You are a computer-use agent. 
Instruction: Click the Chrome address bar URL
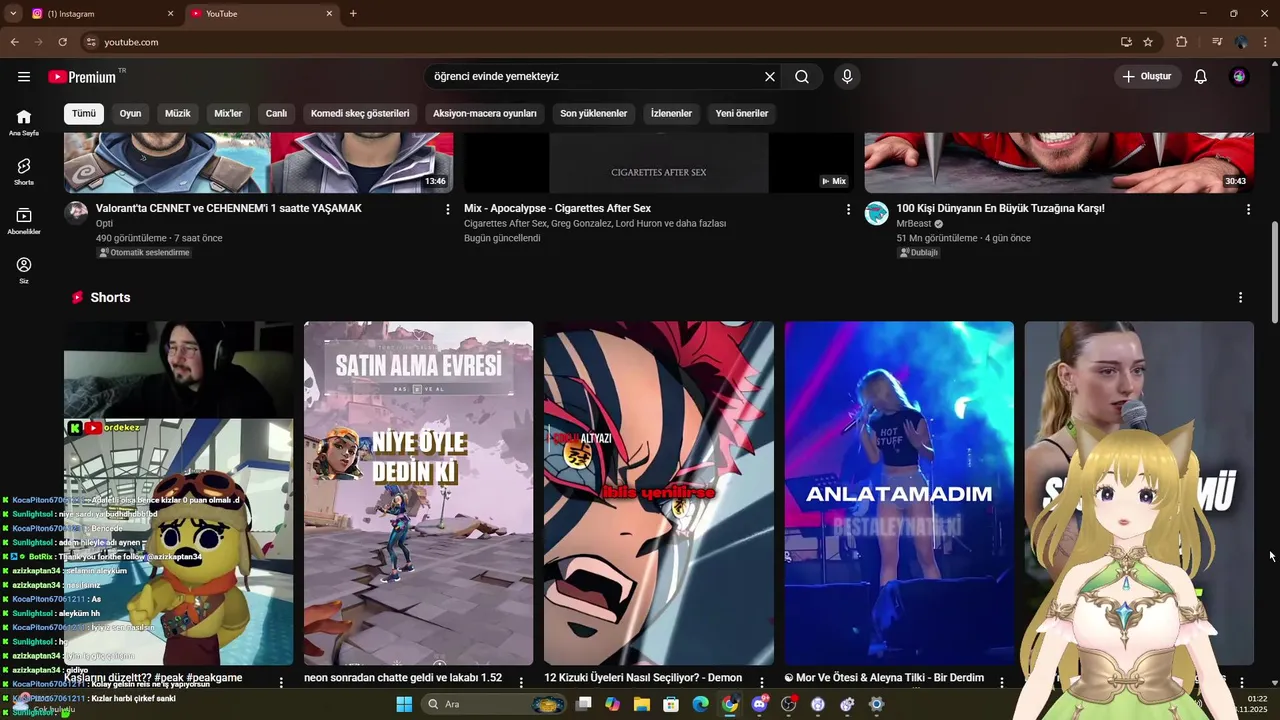point(131,42)
